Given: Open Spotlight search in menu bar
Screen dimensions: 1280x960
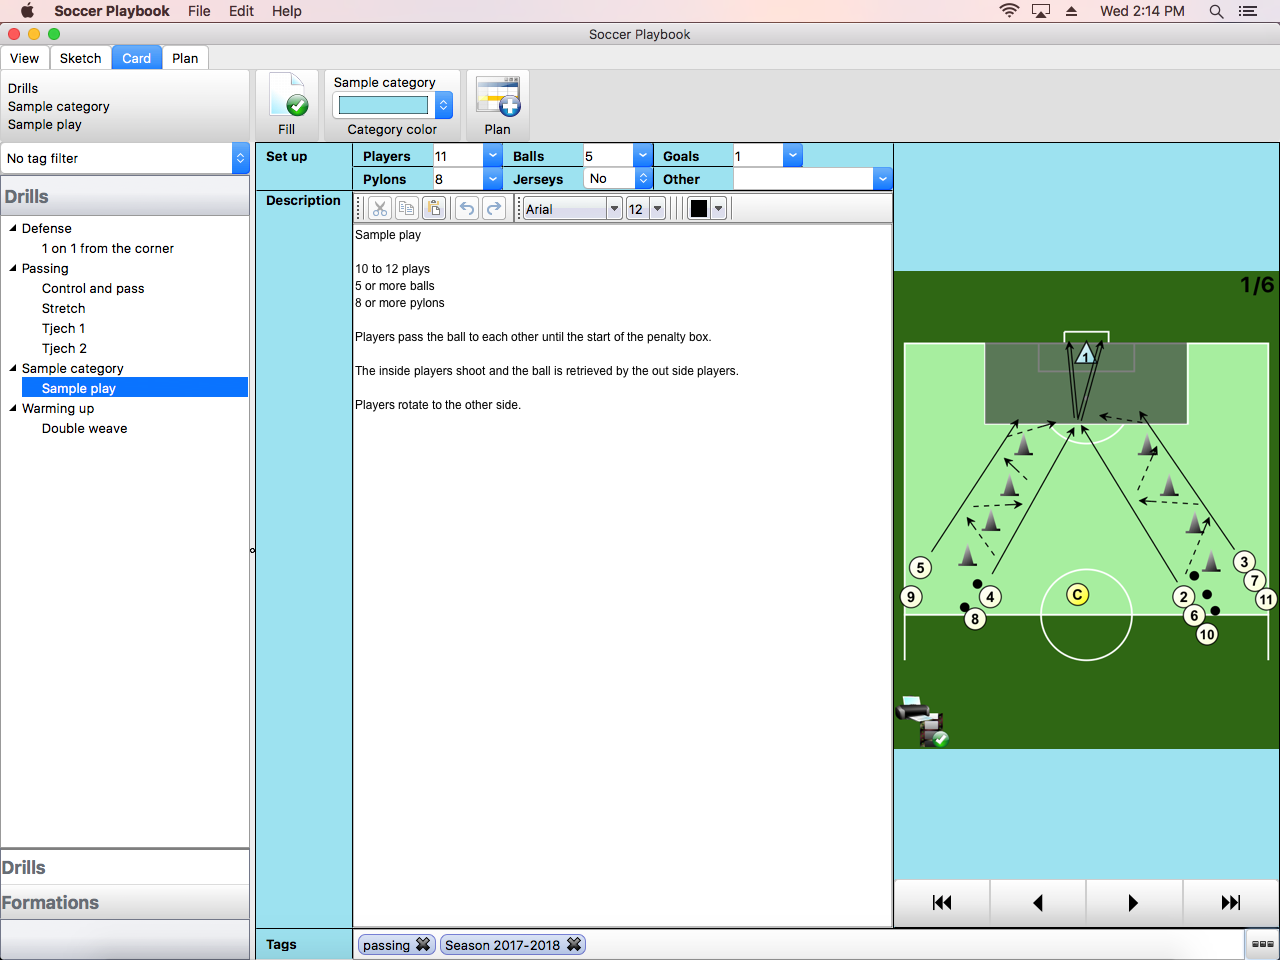Looking at the screenshot, I should pyautogui.click(x=1216, y=11).
